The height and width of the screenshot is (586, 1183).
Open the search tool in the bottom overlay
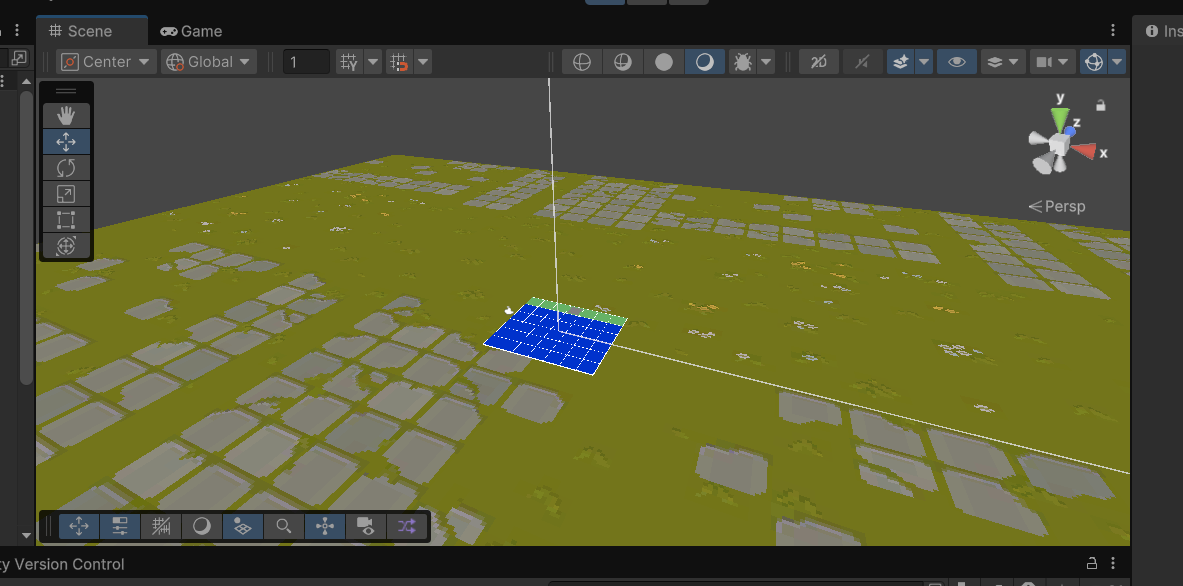(283, 526)
